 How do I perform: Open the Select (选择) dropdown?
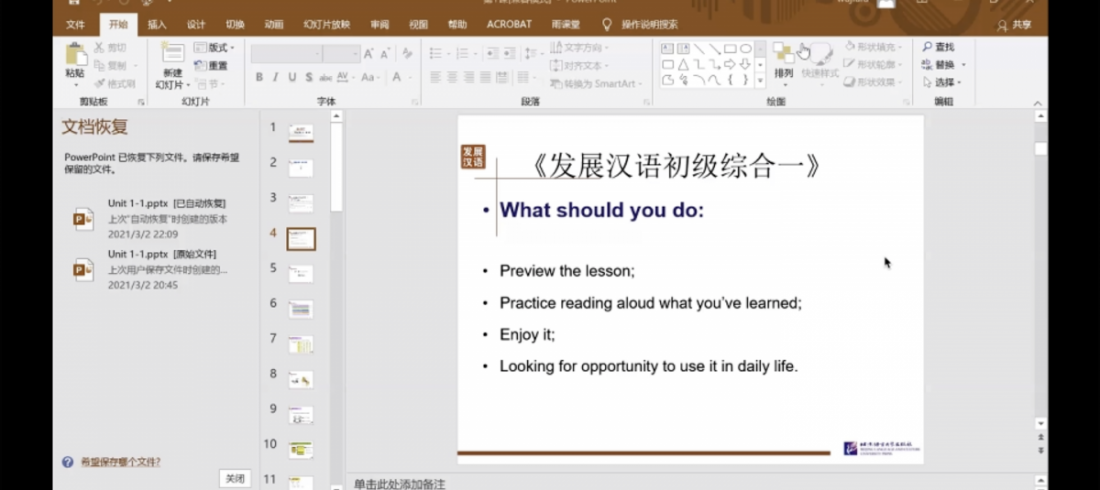click(942, 82)
